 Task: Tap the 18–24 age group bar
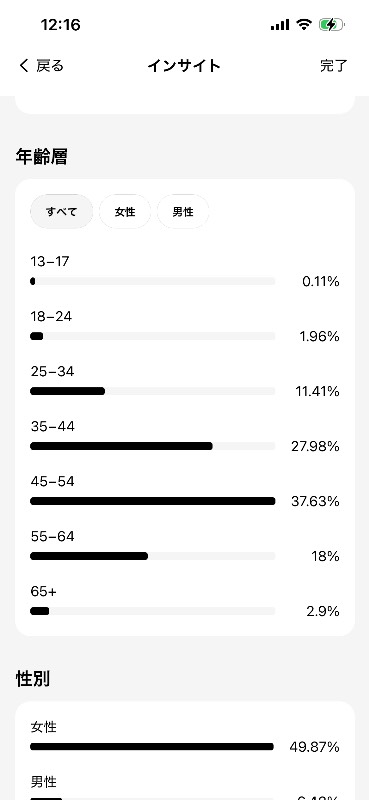tap(153, 336)
